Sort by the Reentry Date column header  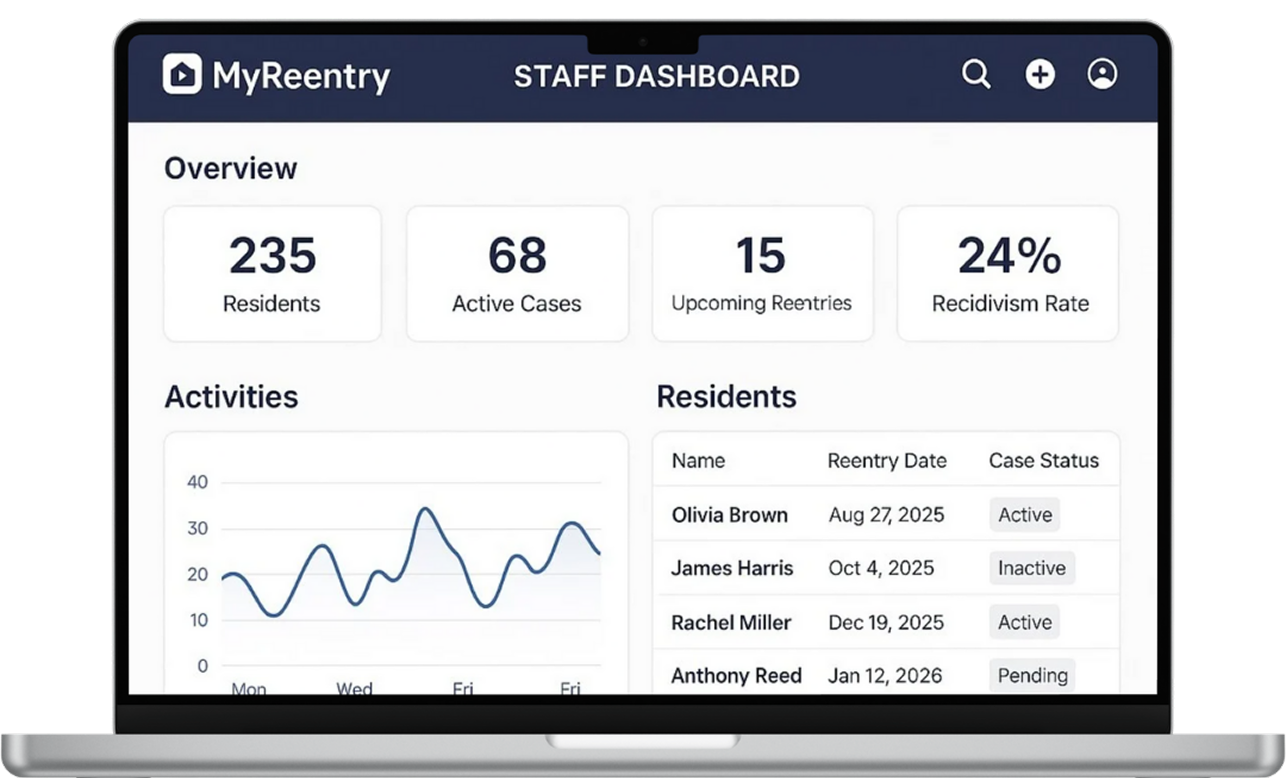[x=887, y=461]
